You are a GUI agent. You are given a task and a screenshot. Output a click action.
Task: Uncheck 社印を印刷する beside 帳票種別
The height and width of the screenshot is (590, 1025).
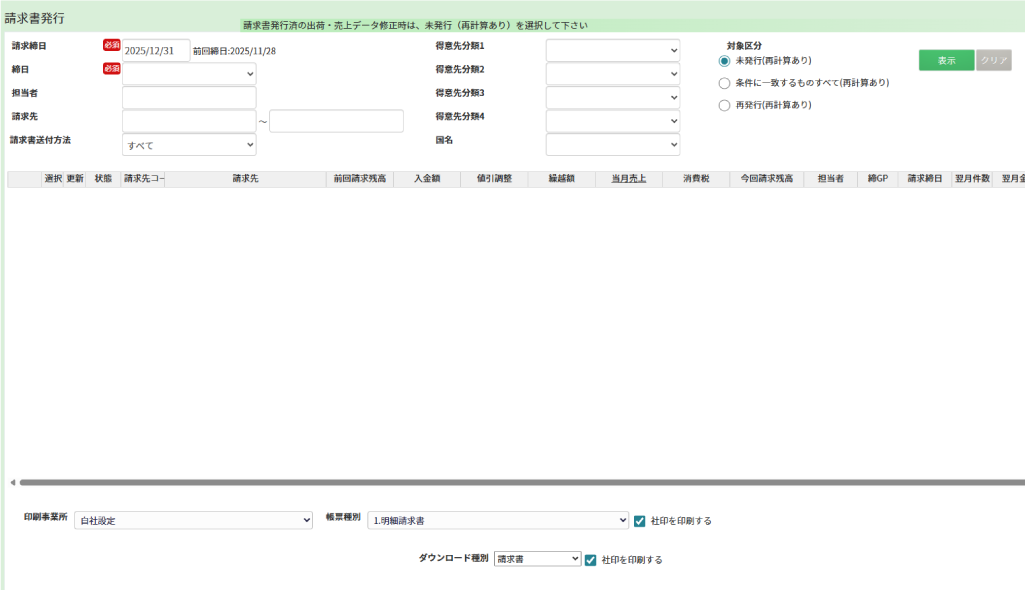pos(640,521)
